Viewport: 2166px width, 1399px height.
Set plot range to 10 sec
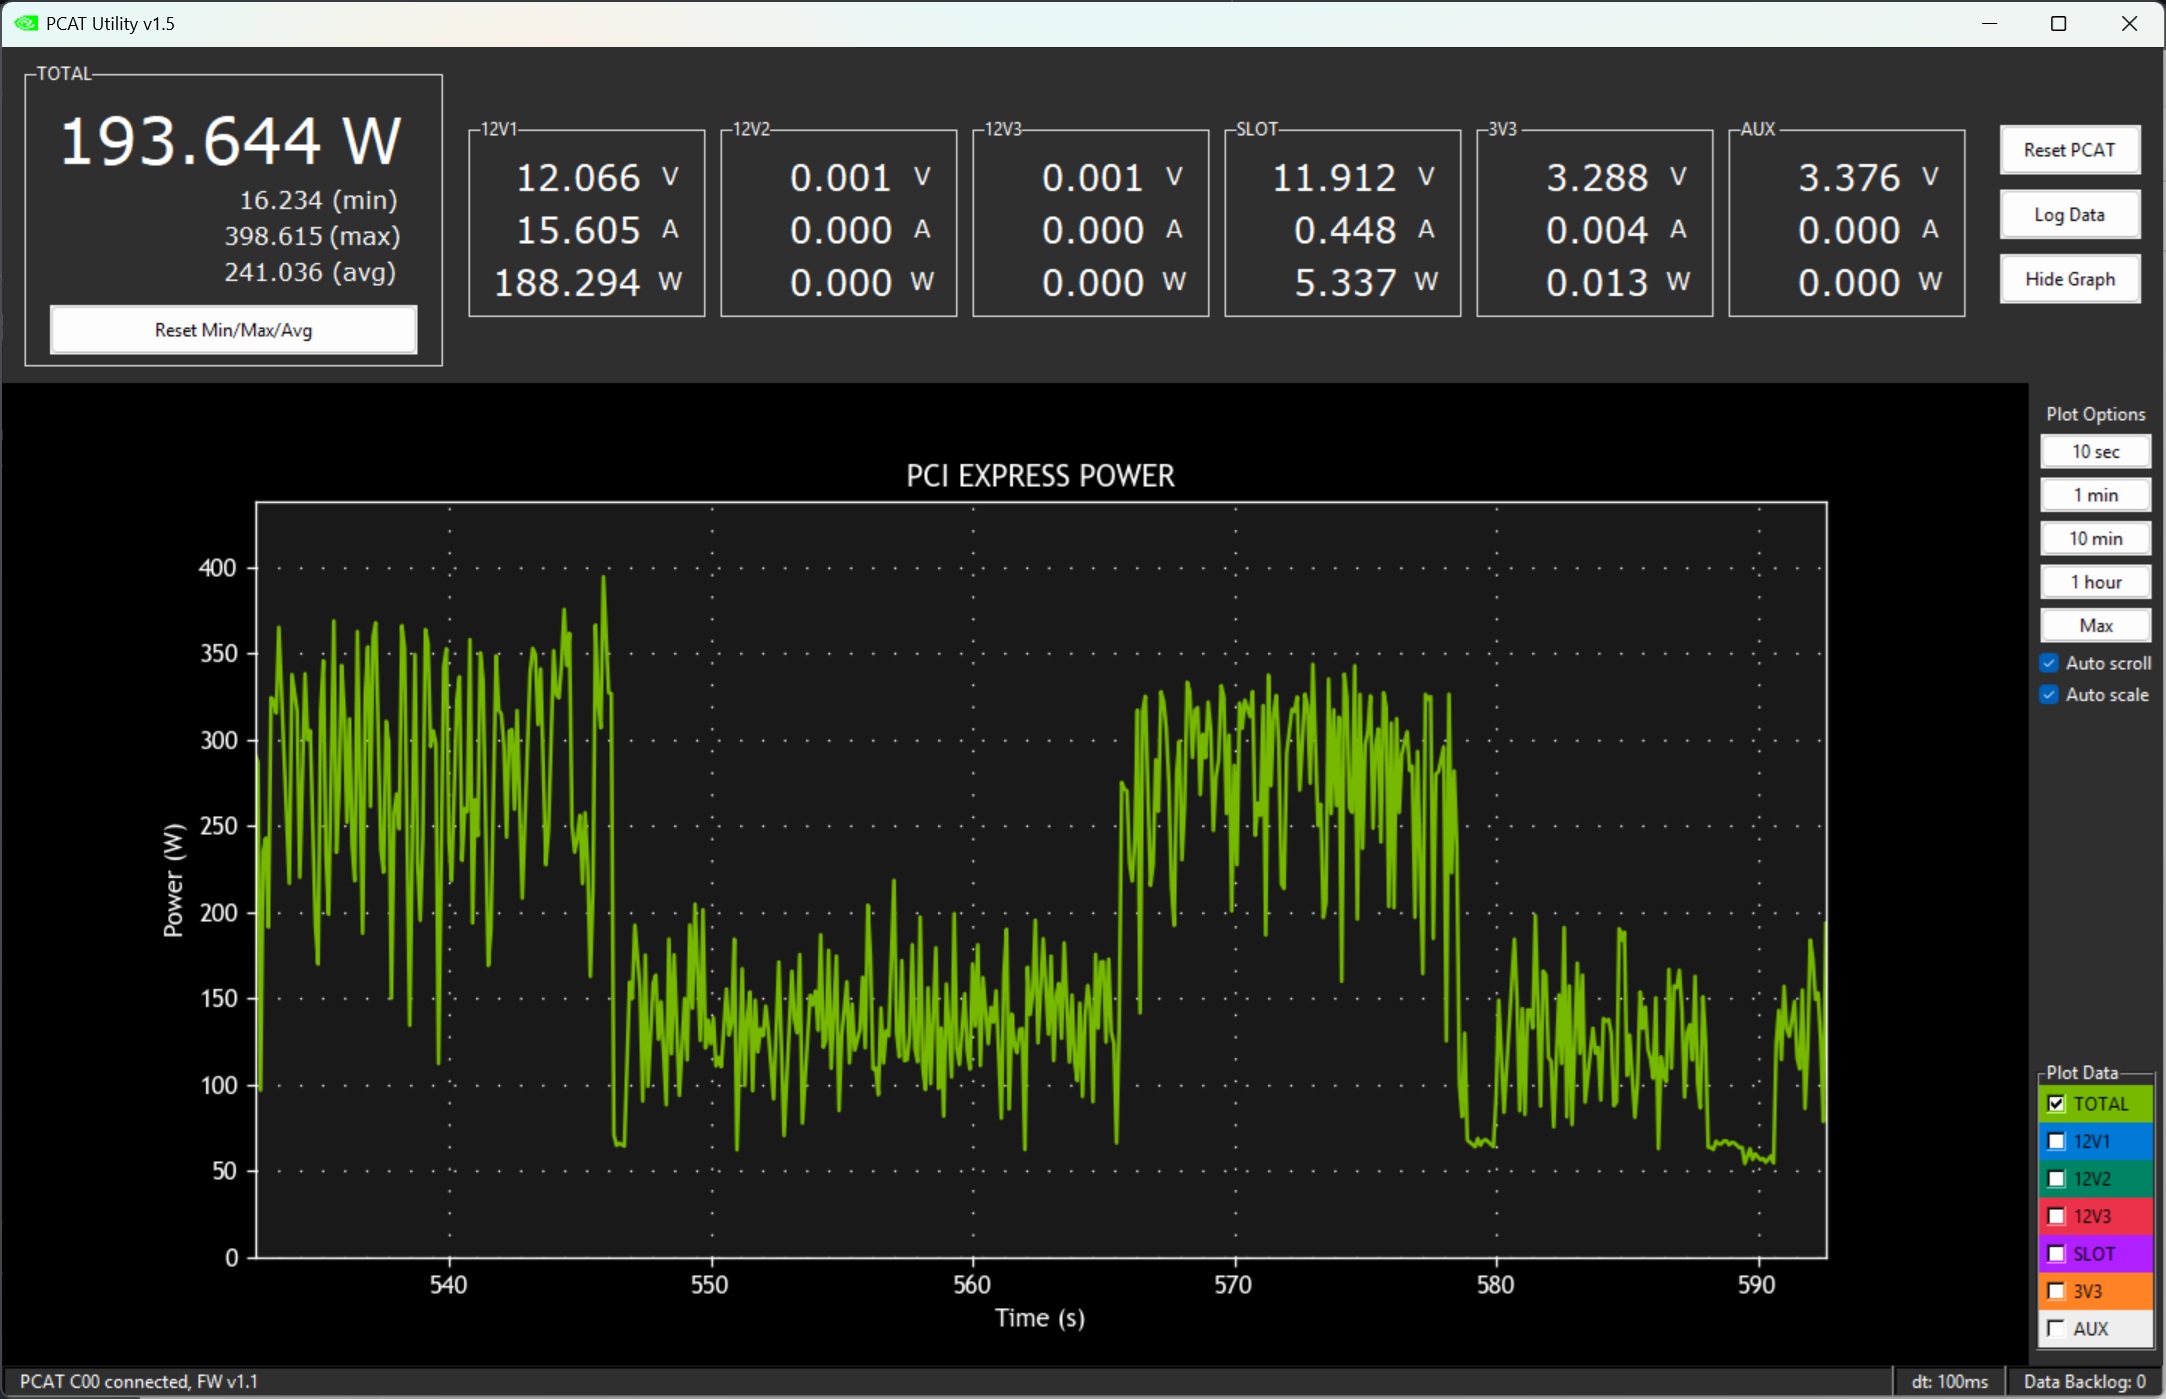click(x=2095, y=452)
